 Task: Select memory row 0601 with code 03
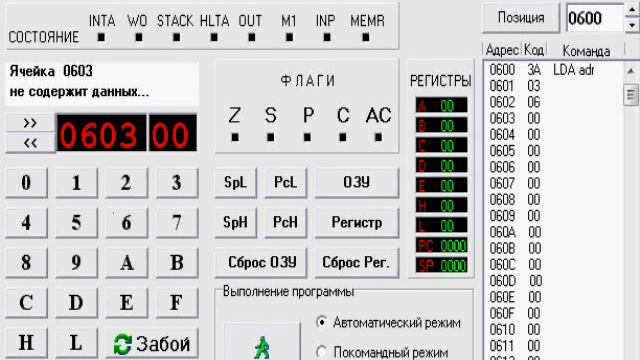click(553, 86)
